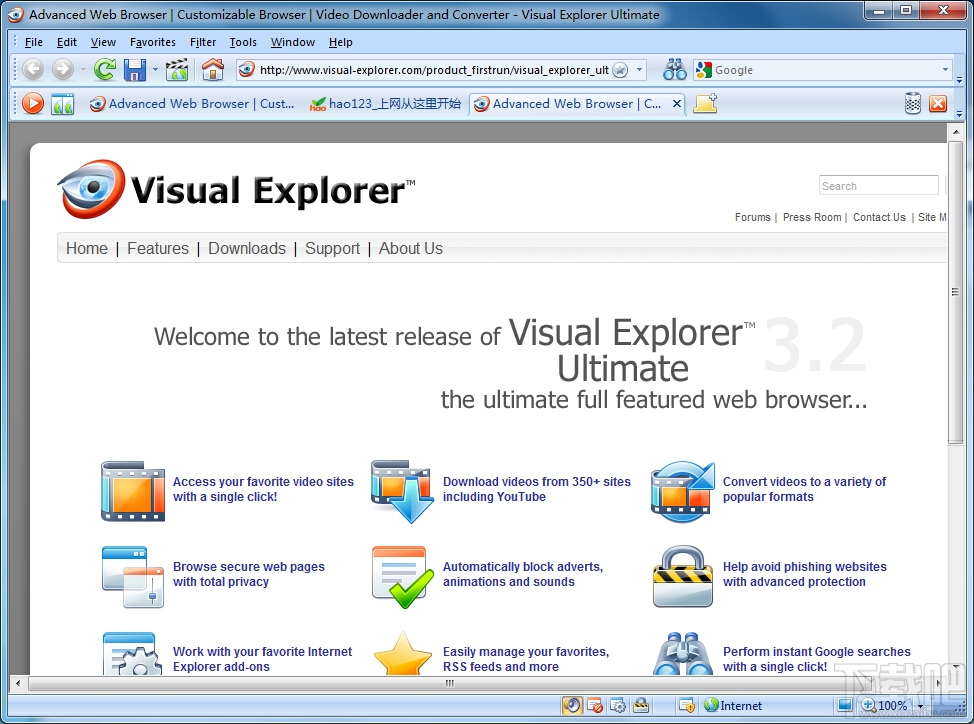Image resolution: width=974 pixels, height=724 pixels.
Task: Open a new tab with the folder icon
Action: pos(706,103)
